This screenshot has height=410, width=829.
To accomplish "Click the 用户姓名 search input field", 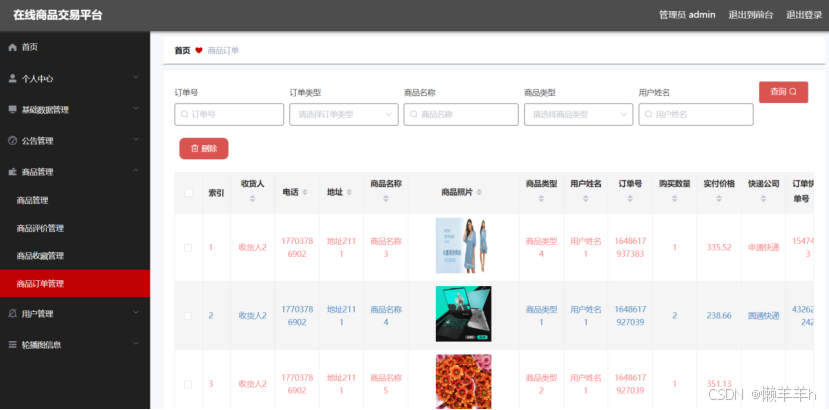I will point(696,114).
